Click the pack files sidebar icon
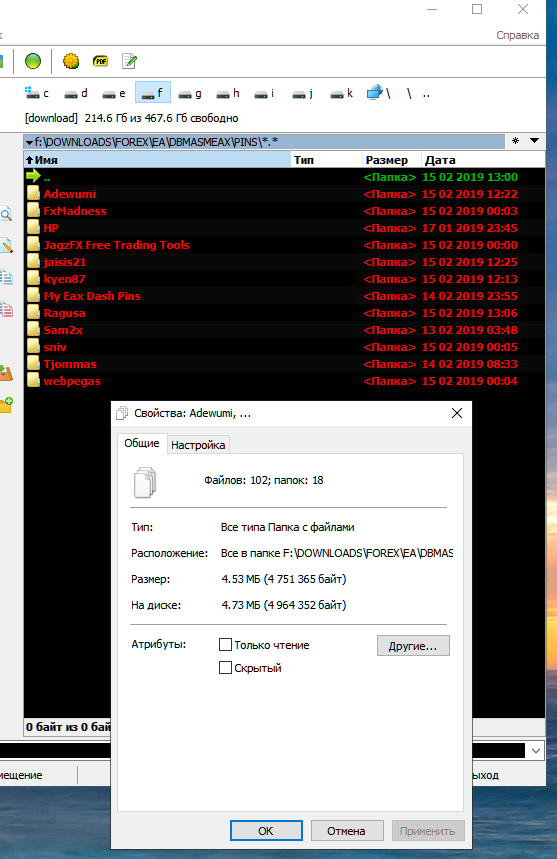This screenshot has height=859, width=557. point(6,373)
